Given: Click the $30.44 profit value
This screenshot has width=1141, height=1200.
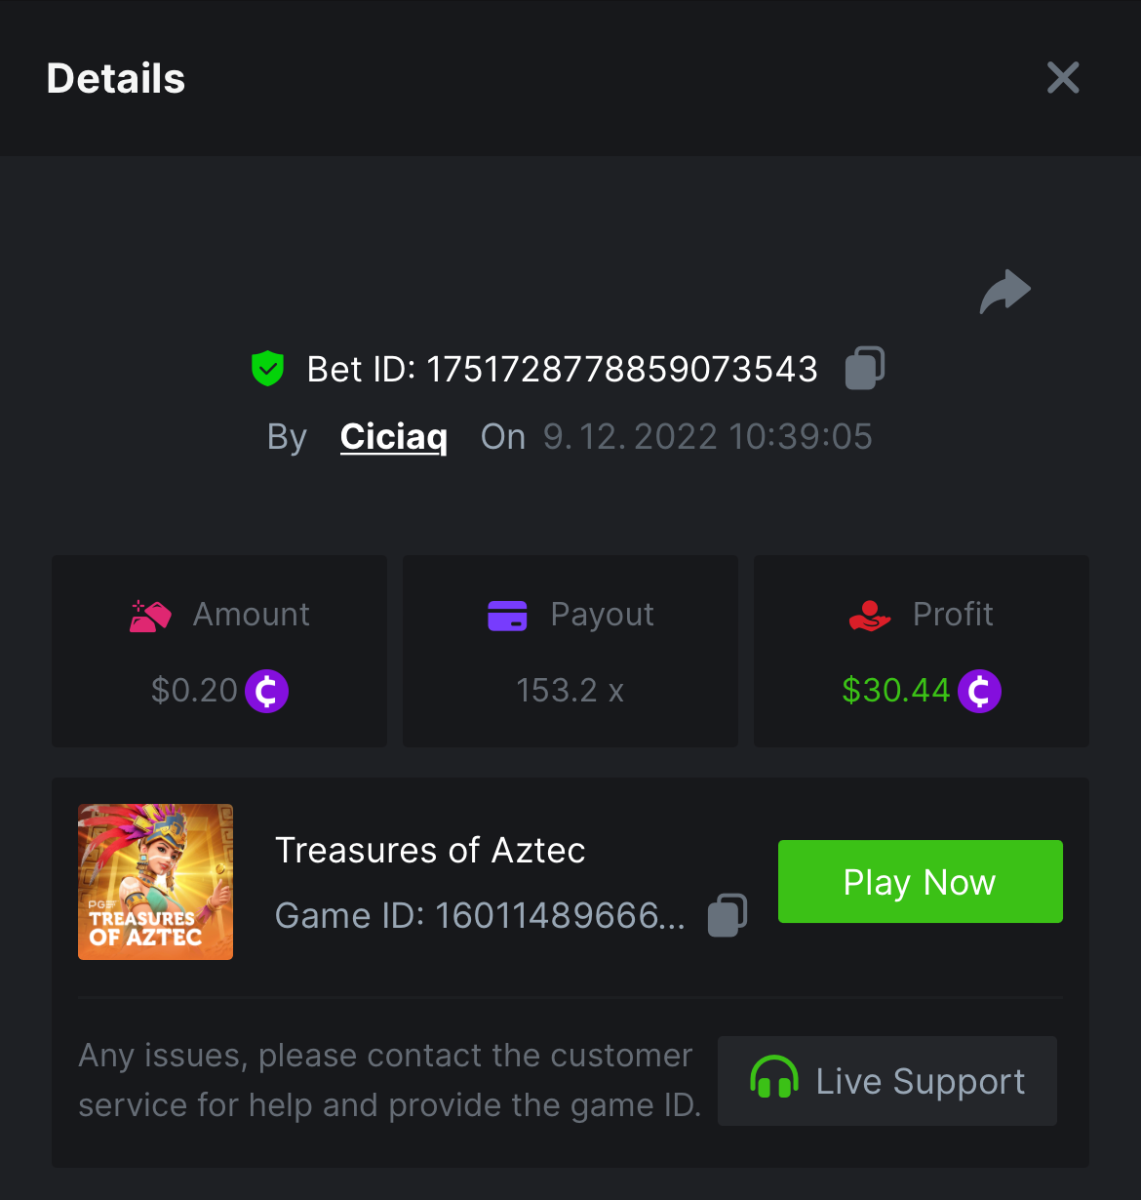Looking at the screenshot, I should pyautogui.click(x=896, y=690).
